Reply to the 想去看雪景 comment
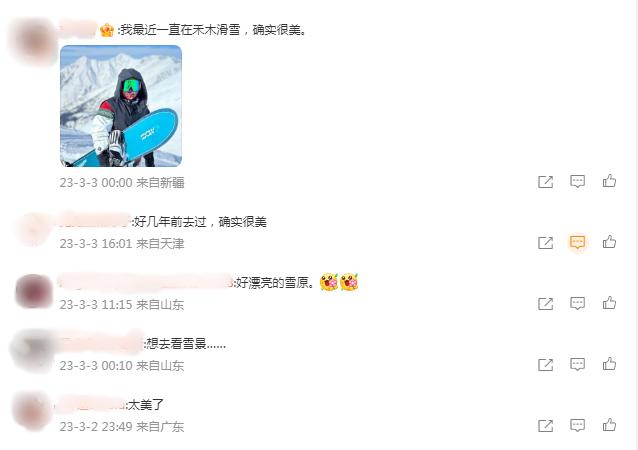Viewport: 638px width, 450px height. [x=577, y=365]
